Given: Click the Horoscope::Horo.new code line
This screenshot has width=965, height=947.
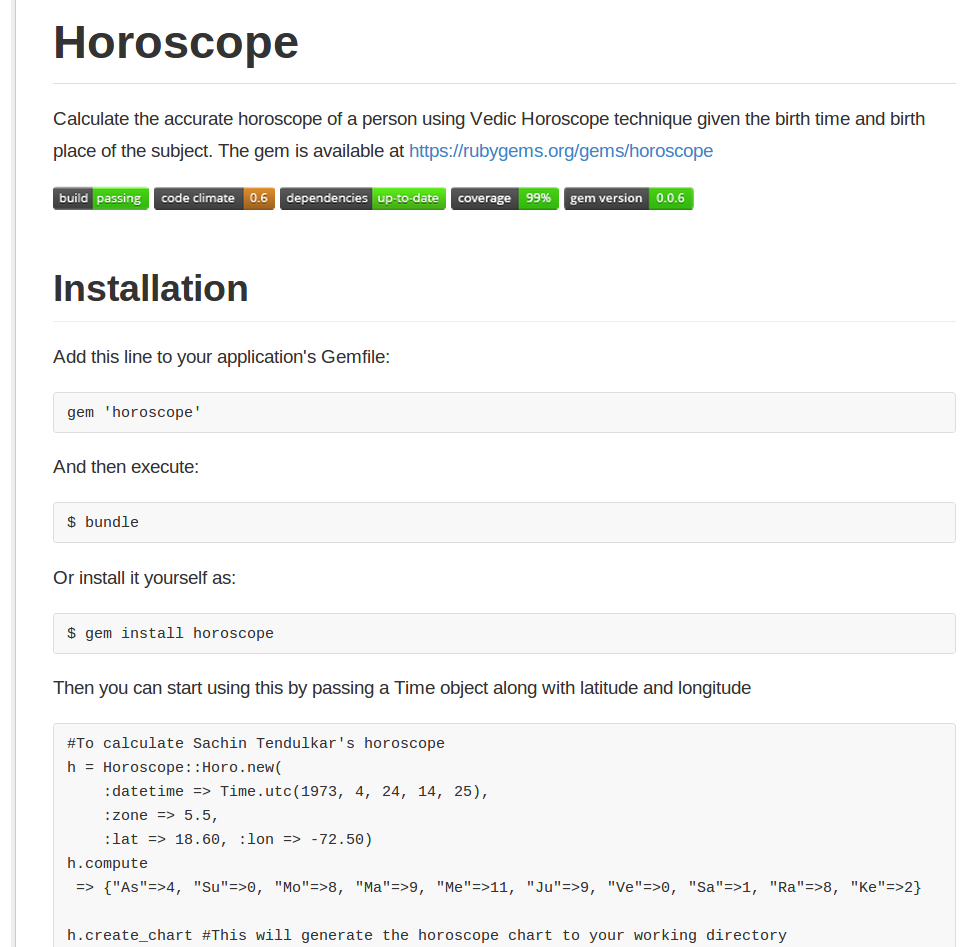Looking at the screenshot, I should (175, 767).
